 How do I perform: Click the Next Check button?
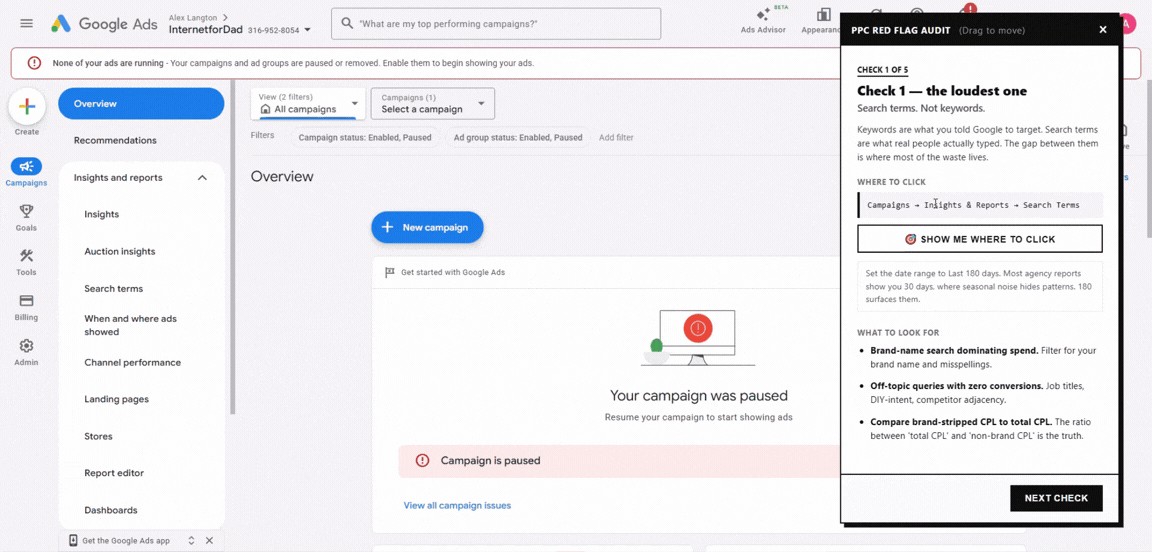(x=1056, y=498)
